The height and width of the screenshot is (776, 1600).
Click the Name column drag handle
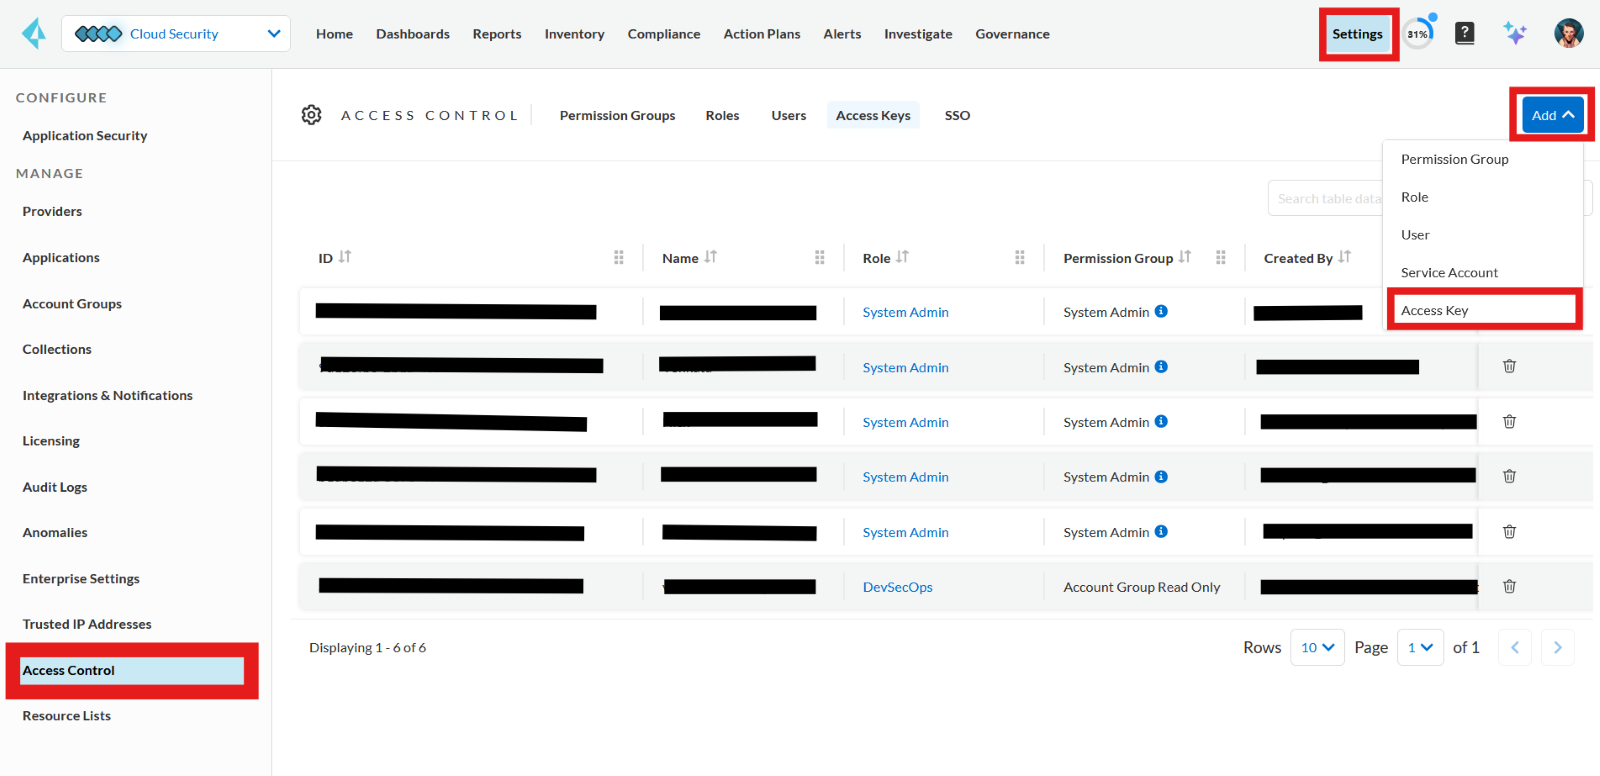[x=820, y=257]
